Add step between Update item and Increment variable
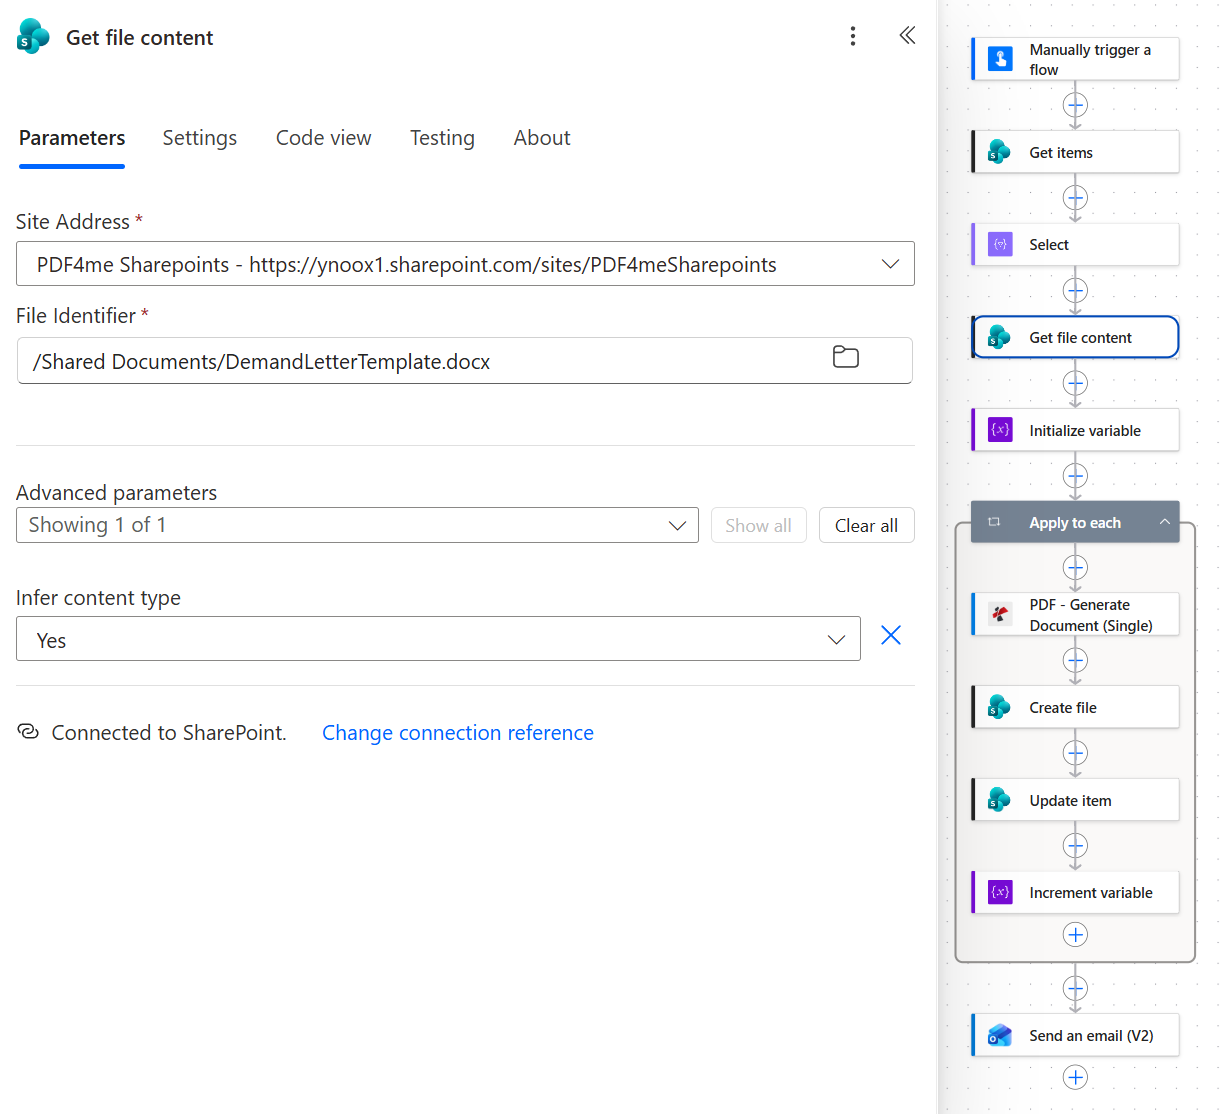Image resolution: width=1226 pixels, height=1114 pixels. (x=1075, y=846)
